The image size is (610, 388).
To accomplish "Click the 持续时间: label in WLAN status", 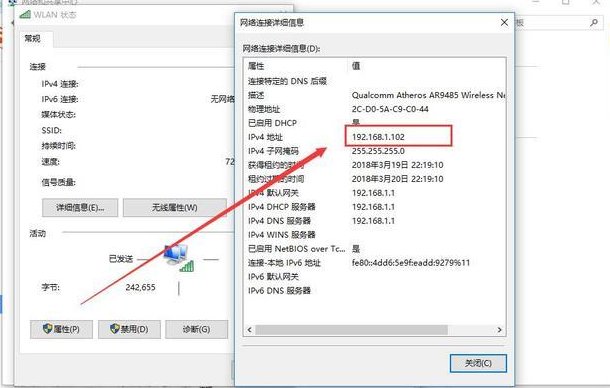I will pyautogui.click(x=58, y=146).
